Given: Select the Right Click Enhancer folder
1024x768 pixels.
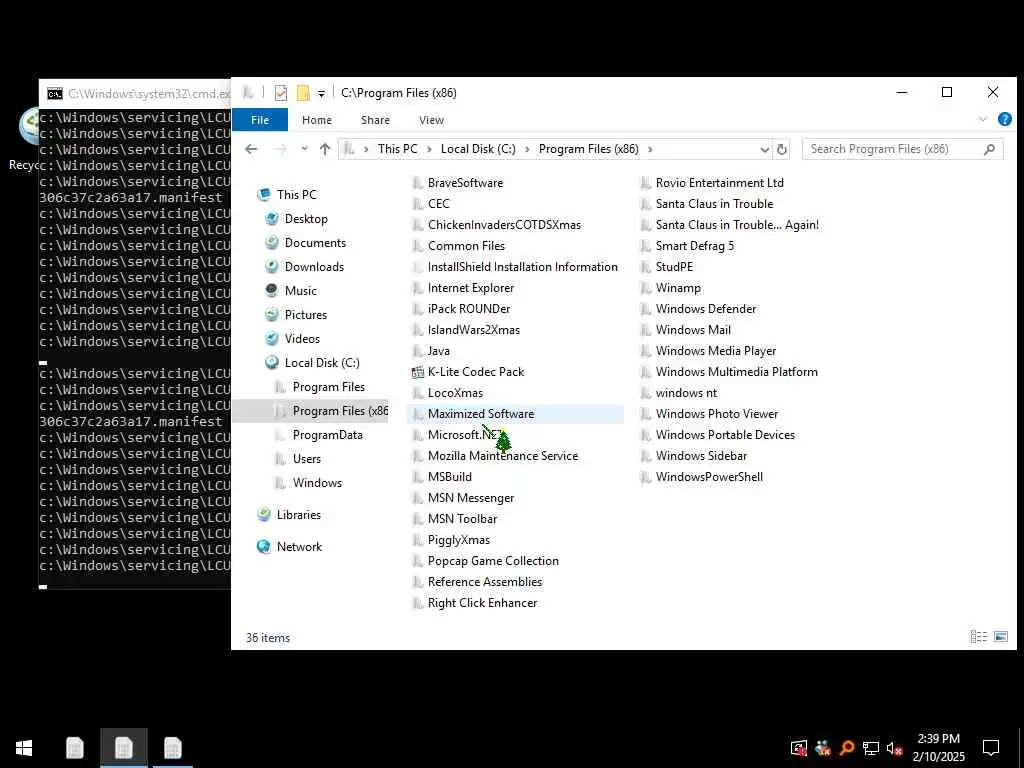Looking at the screenshot, I should click(x=483, y=603).
